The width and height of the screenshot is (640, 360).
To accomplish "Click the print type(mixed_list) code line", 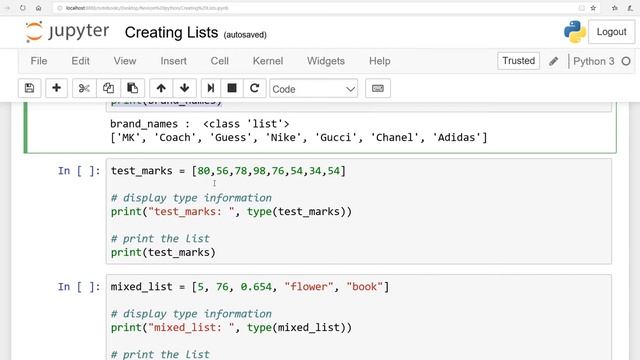I will pos(231,328).
